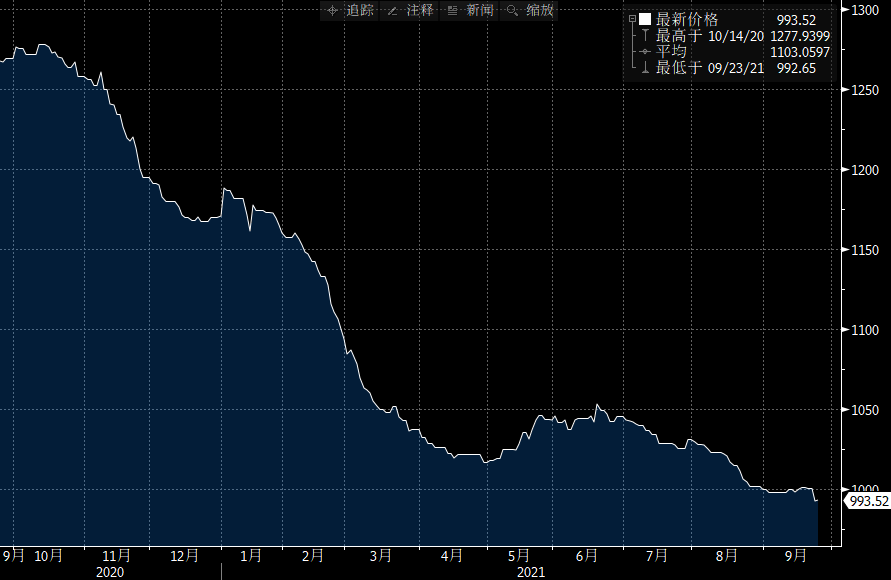Click the 2021 year label on time axis
Screen dimensions: 891x580
531,572
